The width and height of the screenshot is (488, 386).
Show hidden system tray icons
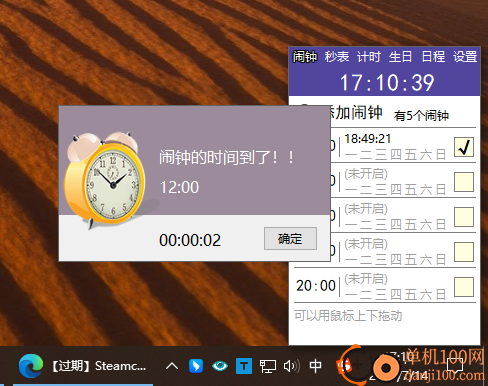(172, 366)
